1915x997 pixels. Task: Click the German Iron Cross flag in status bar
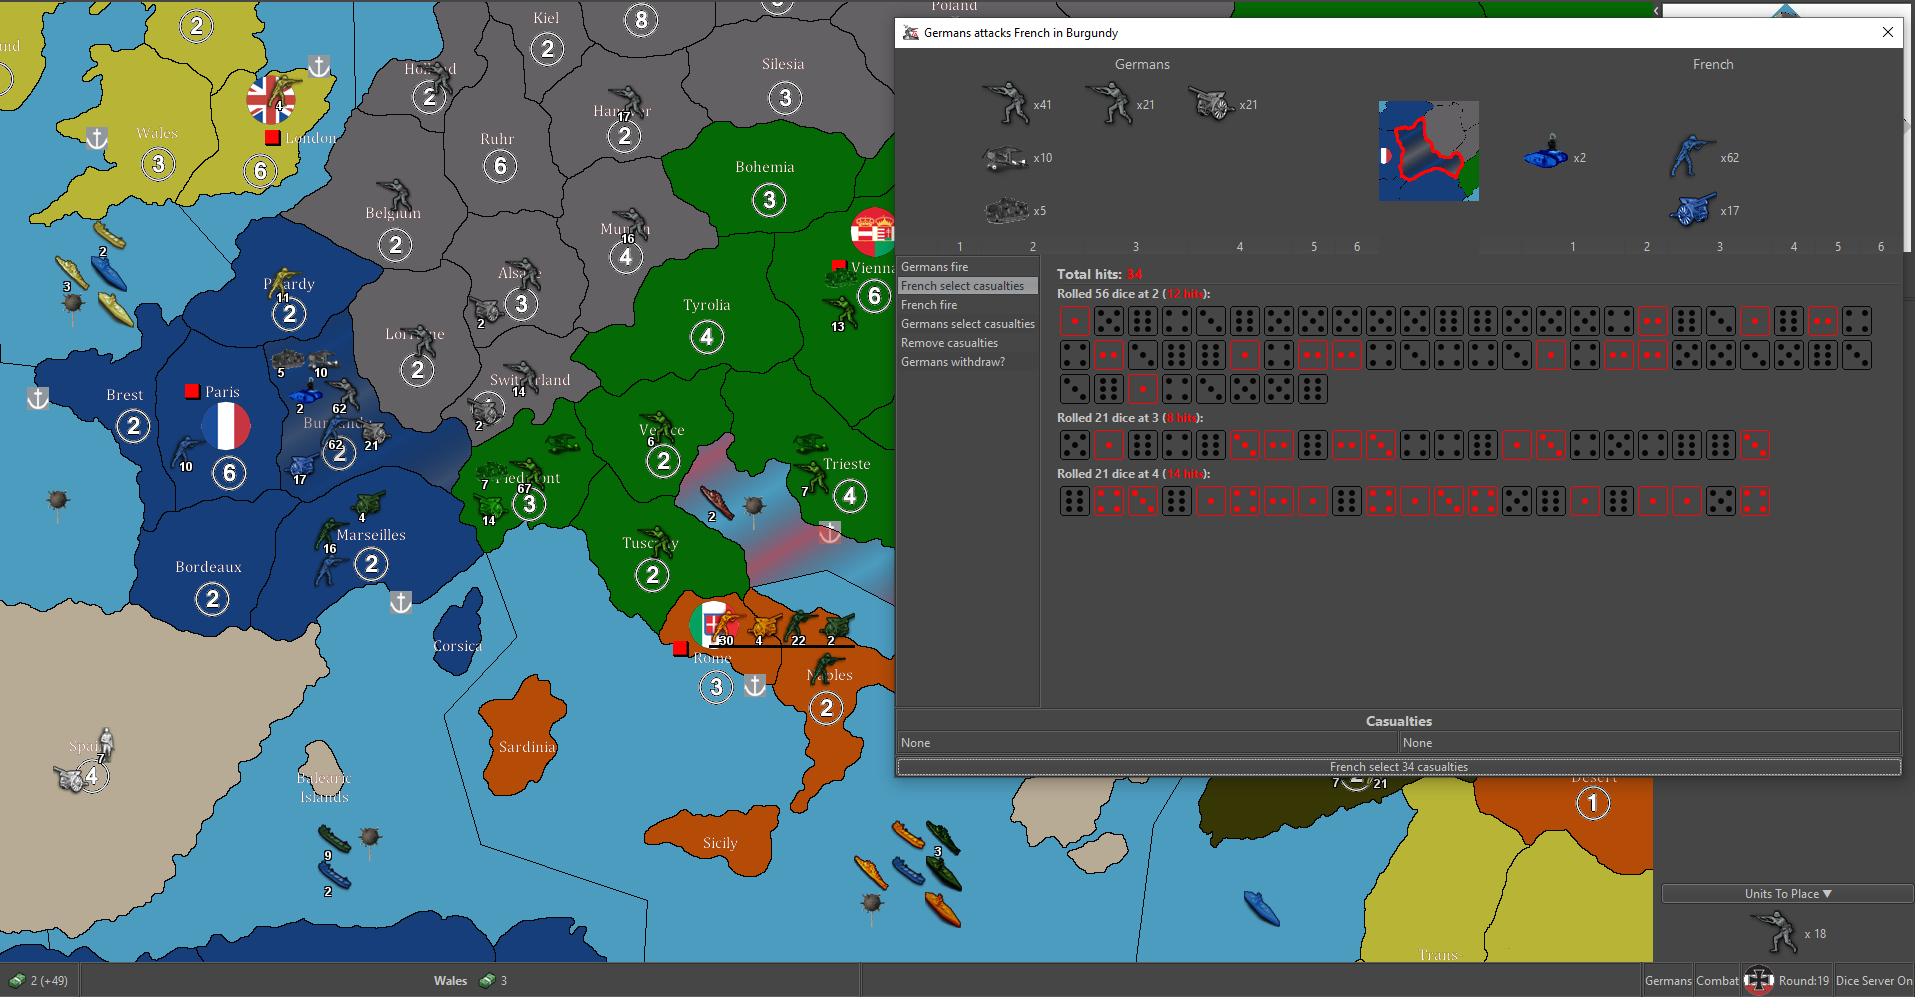tap(1758, 980)
